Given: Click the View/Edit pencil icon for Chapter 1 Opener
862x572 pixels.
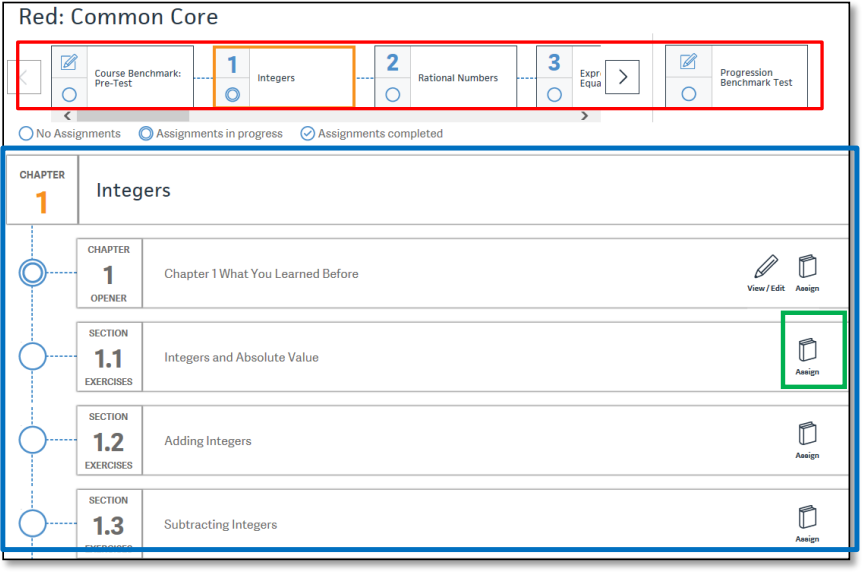Looking at the screenshot, I should coord(765,268).
